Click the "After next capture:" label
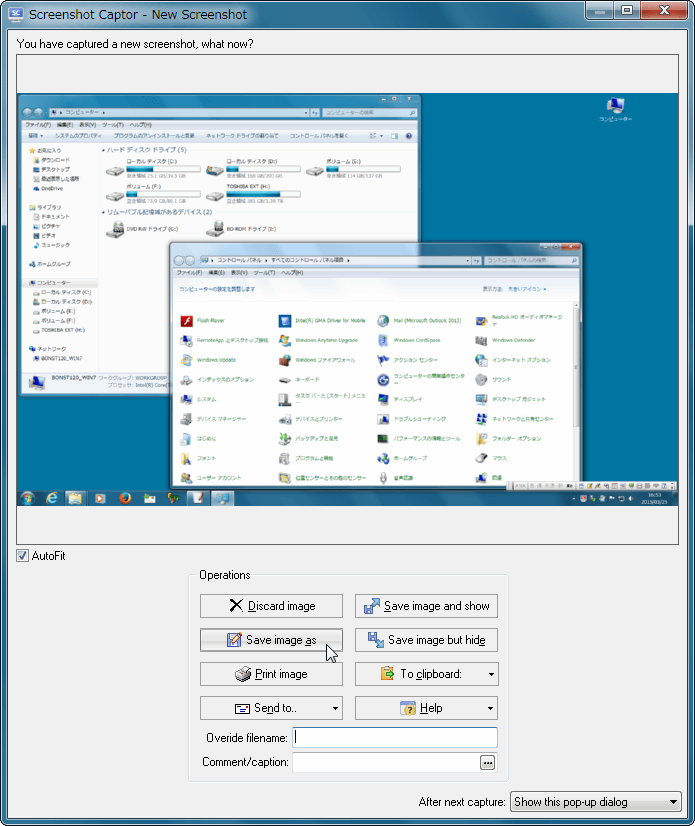The height and width of the screenshot is (826, 695). (x=462, y=802)
